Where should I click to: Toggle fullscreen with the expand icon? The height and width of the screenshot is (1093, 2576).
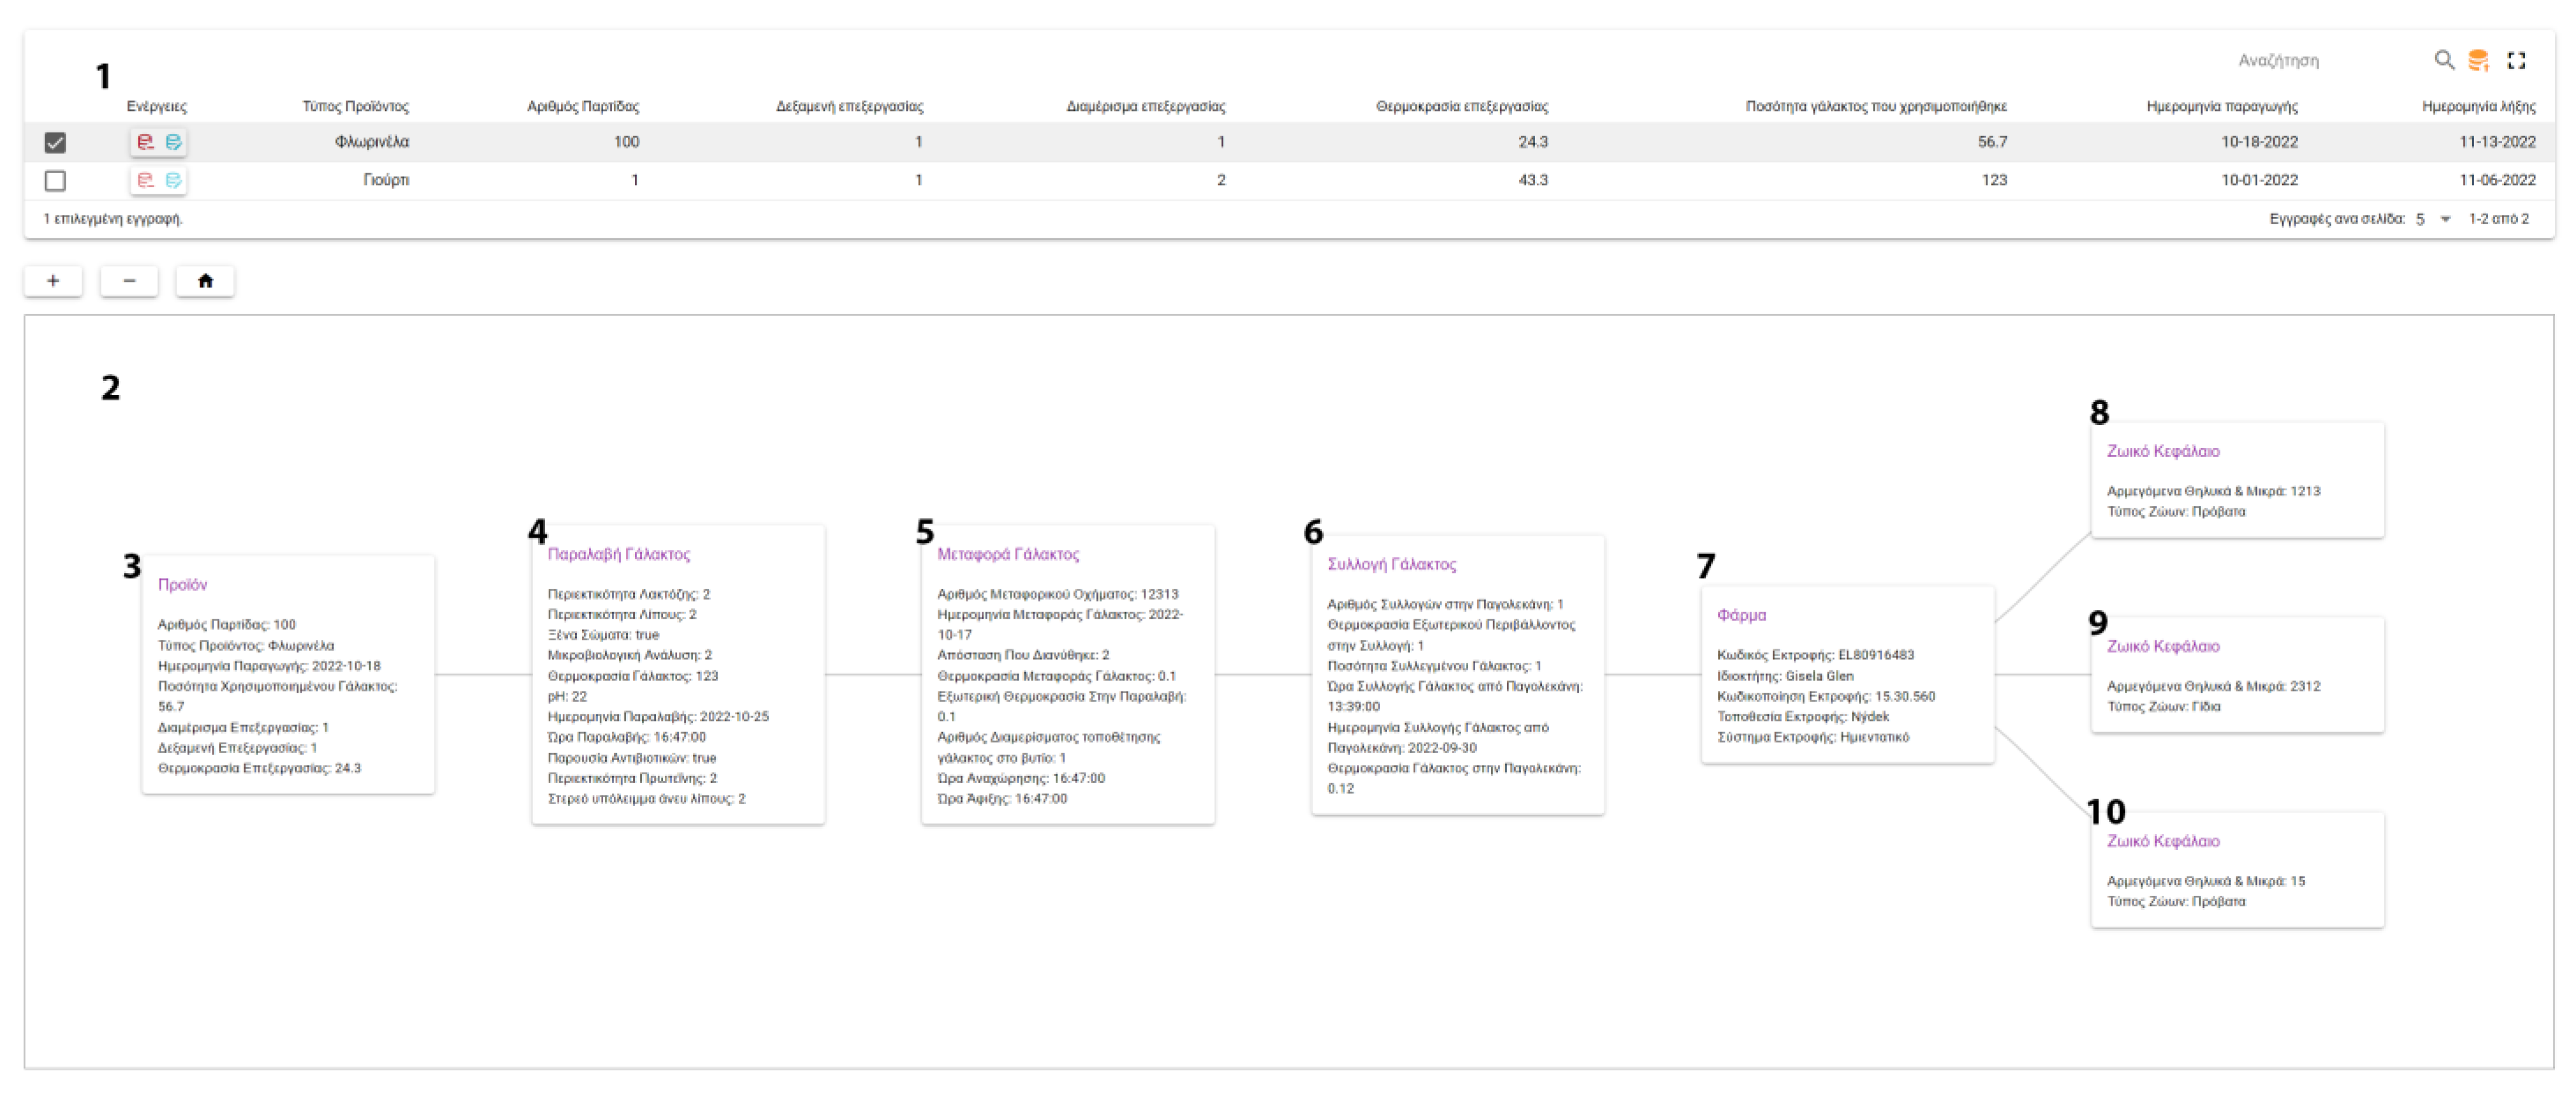click(x=2516, y=60)
